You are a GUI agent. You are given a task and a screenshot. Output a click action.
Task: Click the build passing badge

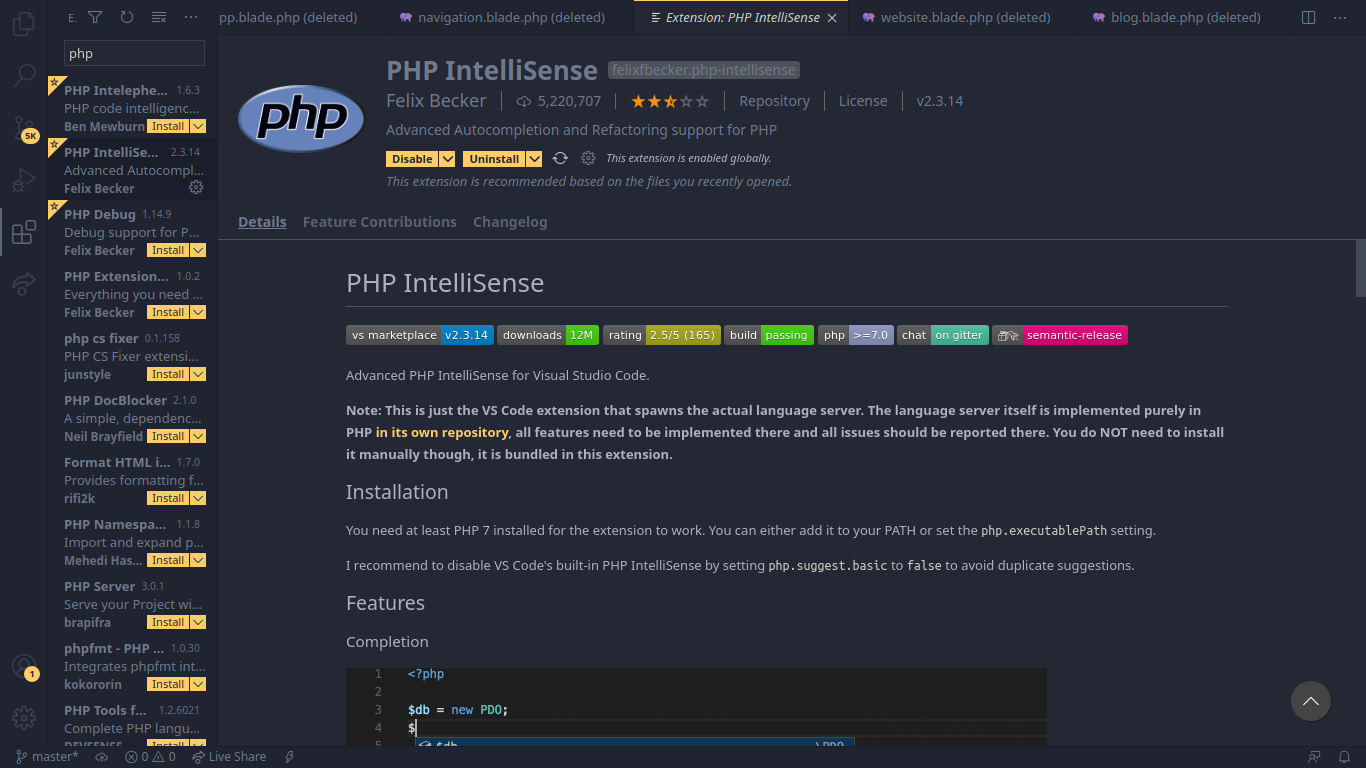[x=769, y=335]
